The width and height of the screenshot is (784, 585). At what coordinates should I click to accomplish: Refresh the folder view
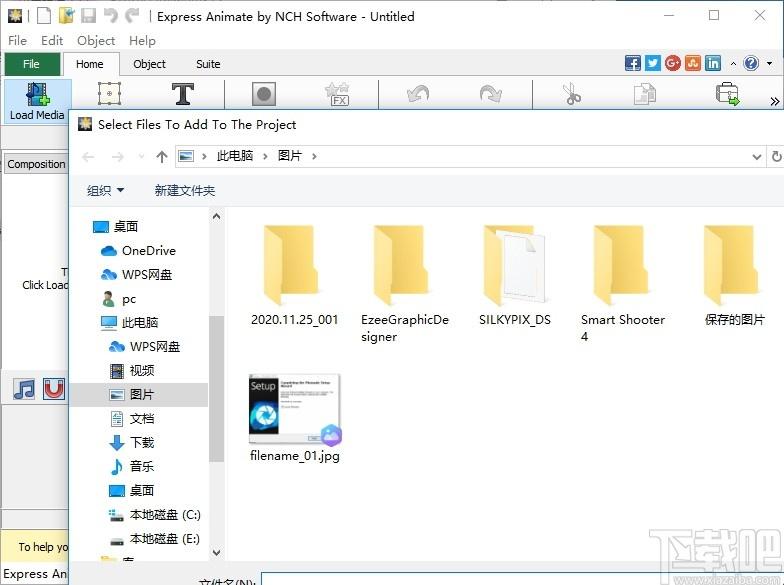coord(776,156)
